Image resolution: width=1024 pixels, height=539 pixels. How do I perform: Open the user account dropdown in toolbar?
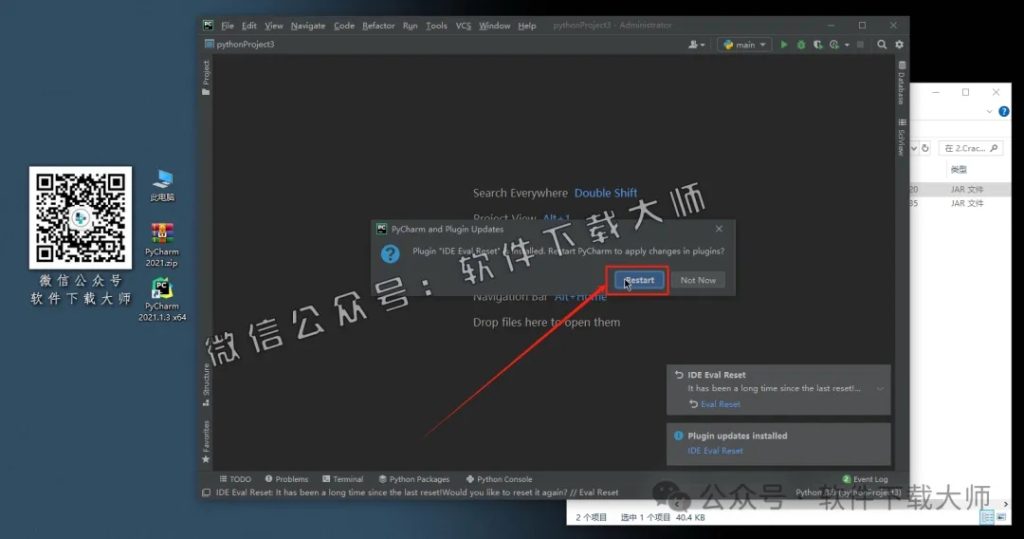696,44
